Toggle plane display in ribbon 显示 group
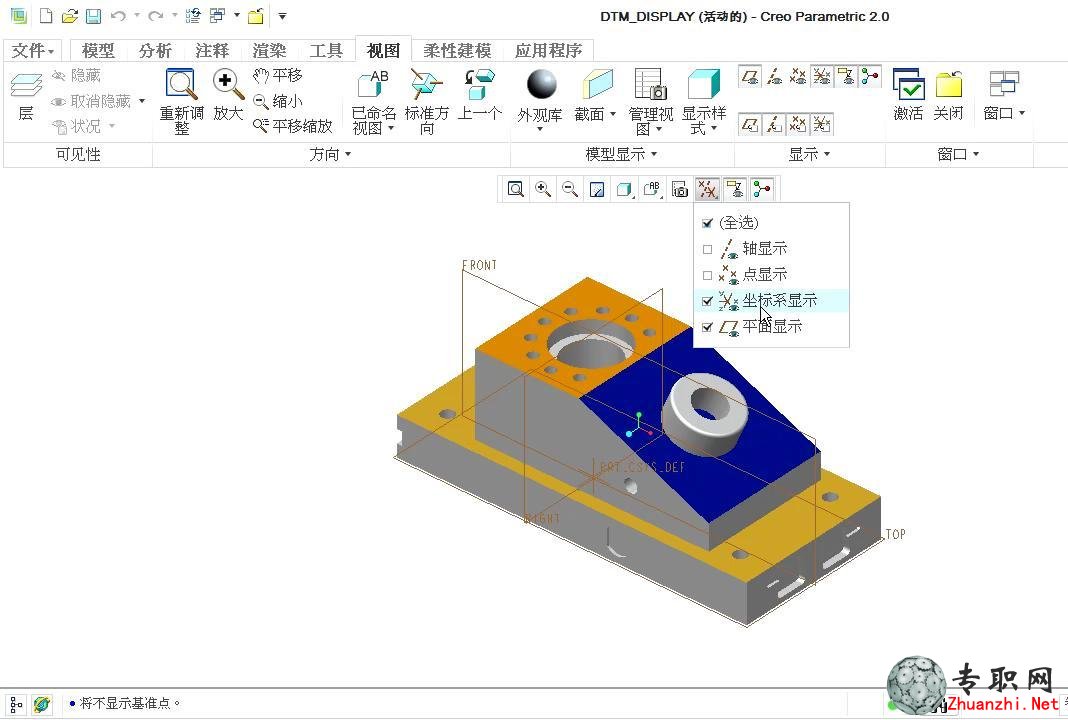The image size is (1068, 720). click(x=750, y=76)
